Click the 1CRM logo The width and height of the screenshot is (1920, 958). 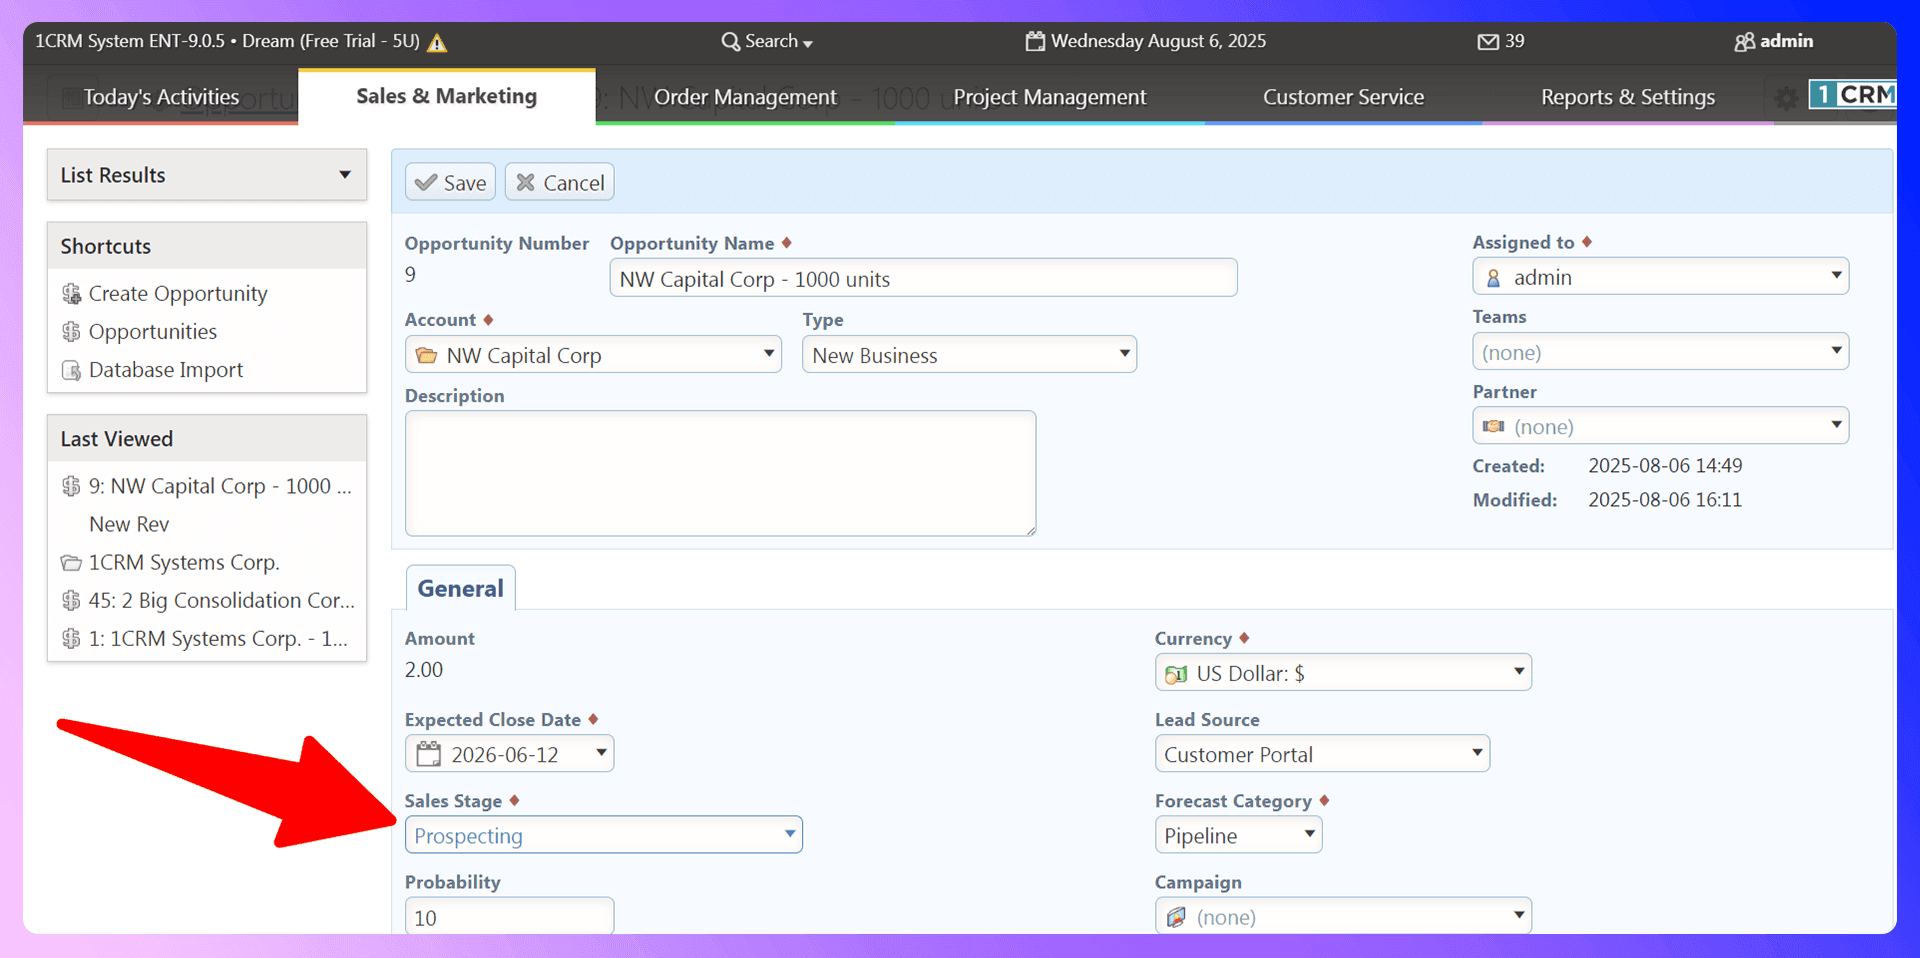[1853, 95]
